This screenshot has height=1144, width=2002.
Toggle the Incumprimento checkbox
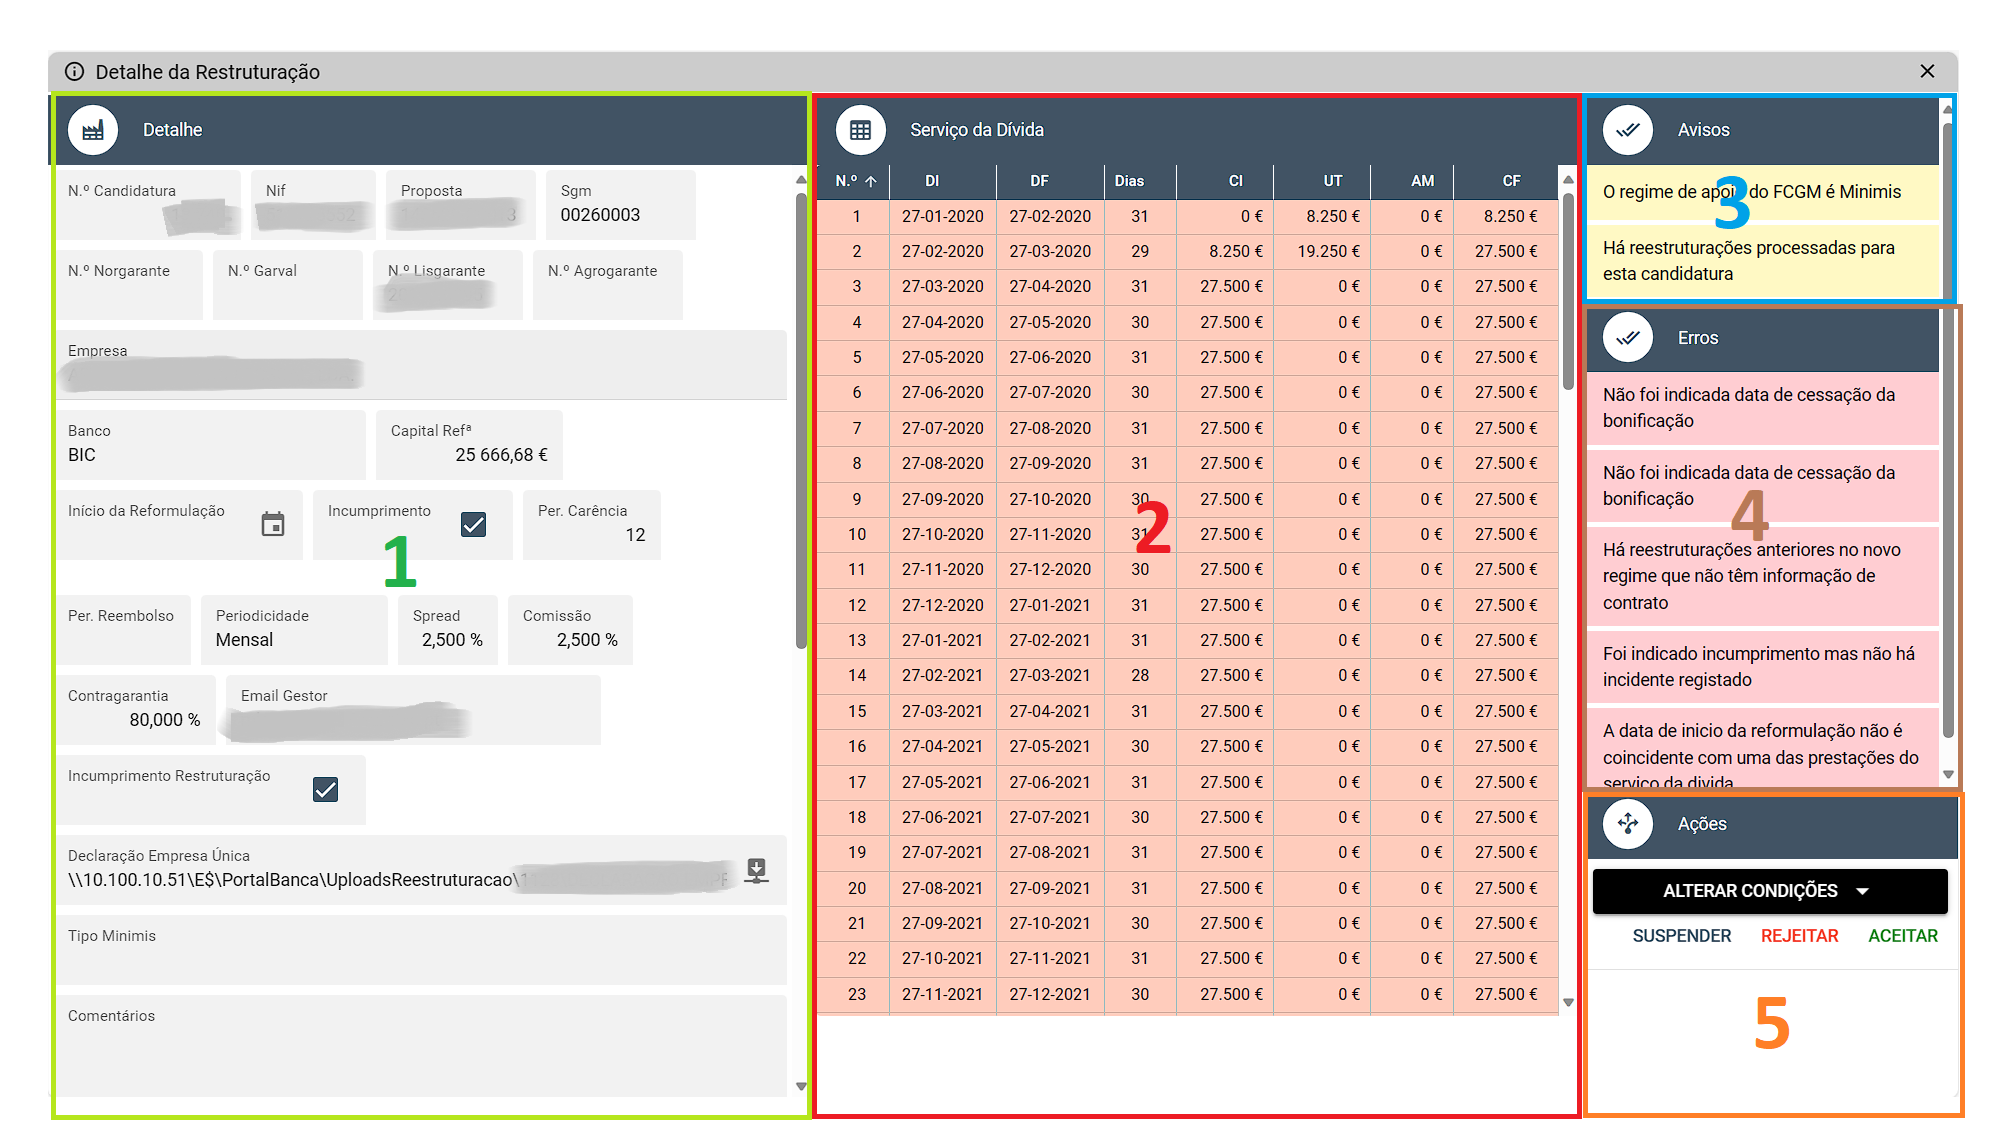coord(473,524)
